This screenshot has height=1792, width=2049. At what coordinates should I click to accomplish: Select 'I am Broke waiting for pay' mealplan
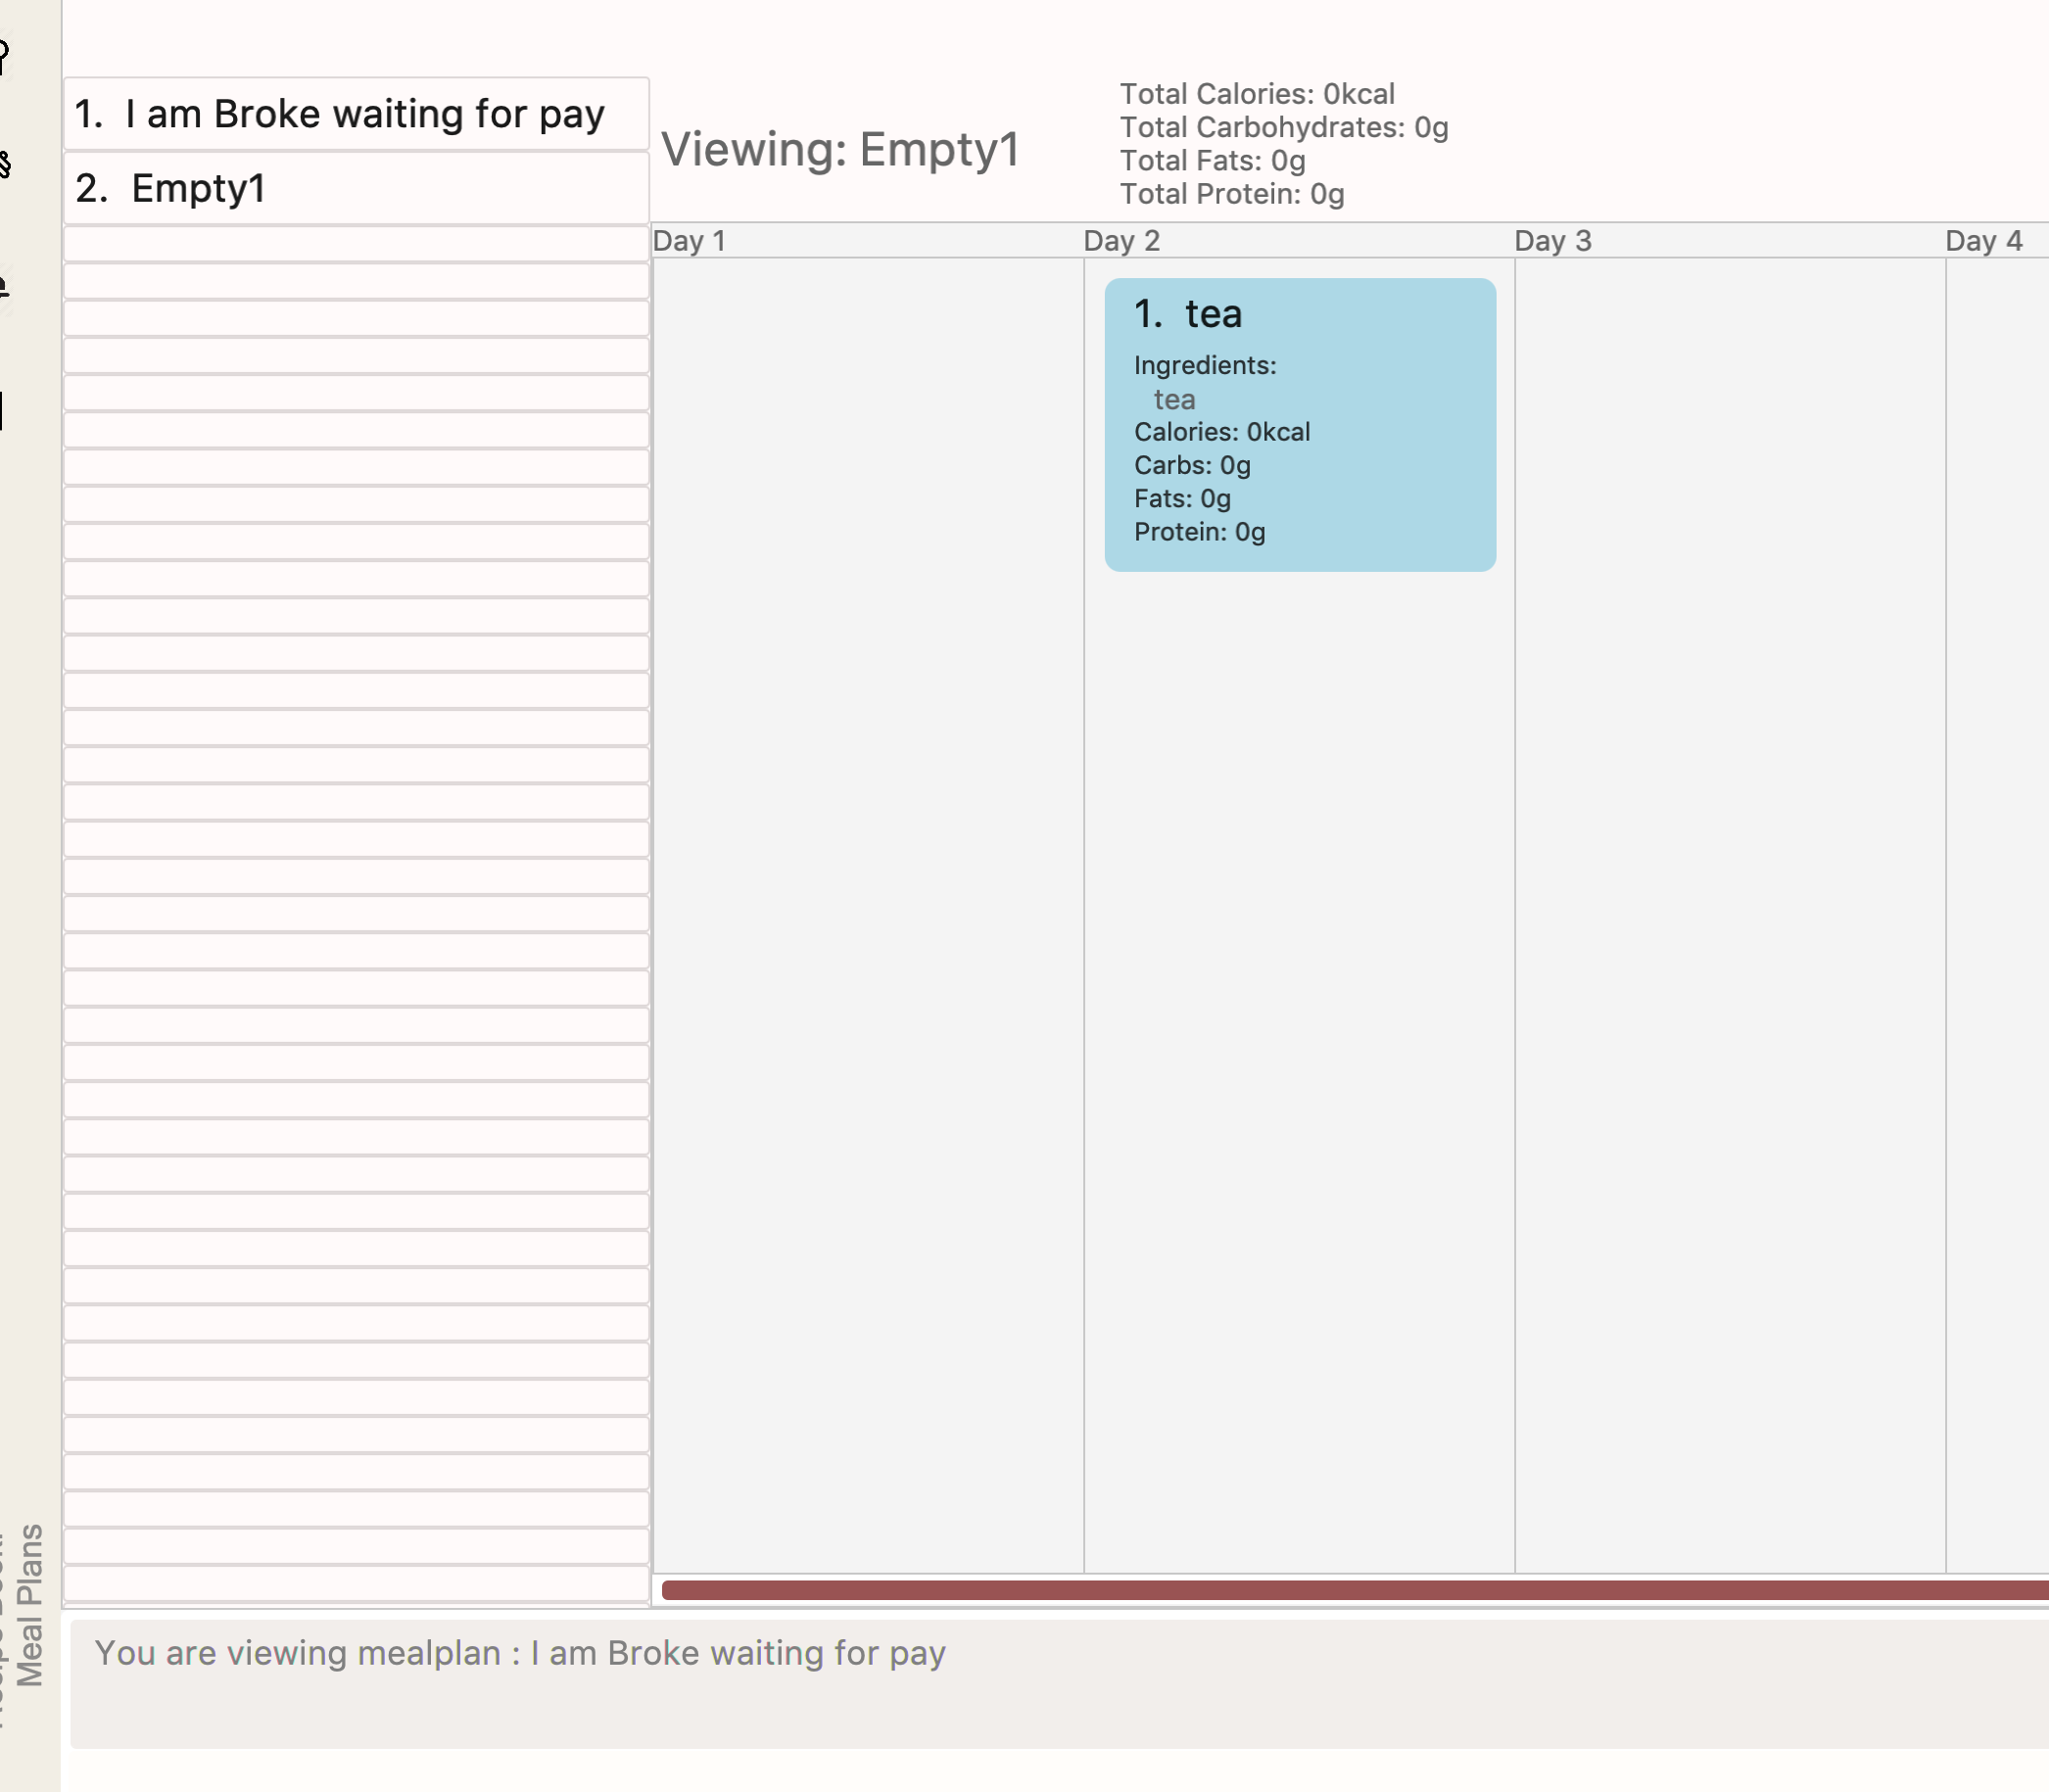point(355,114)
